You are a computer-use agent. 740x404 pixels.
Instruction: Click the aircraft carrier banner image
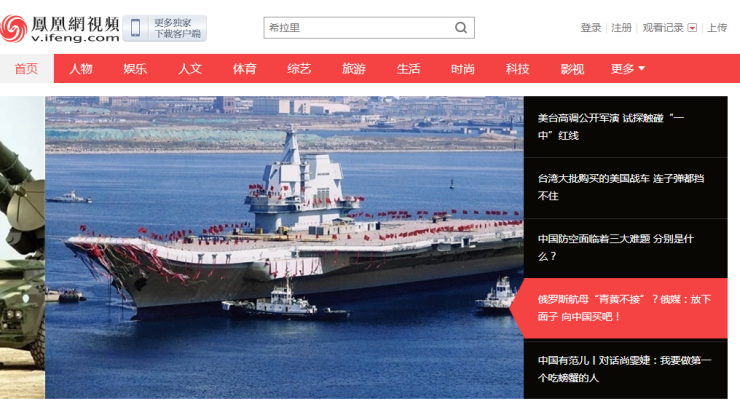coord(284,247)
